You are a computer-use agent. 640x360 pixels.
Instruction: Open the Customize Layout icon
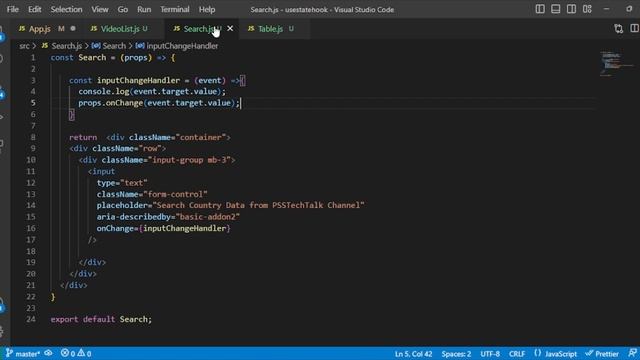(x=587, y=9)
